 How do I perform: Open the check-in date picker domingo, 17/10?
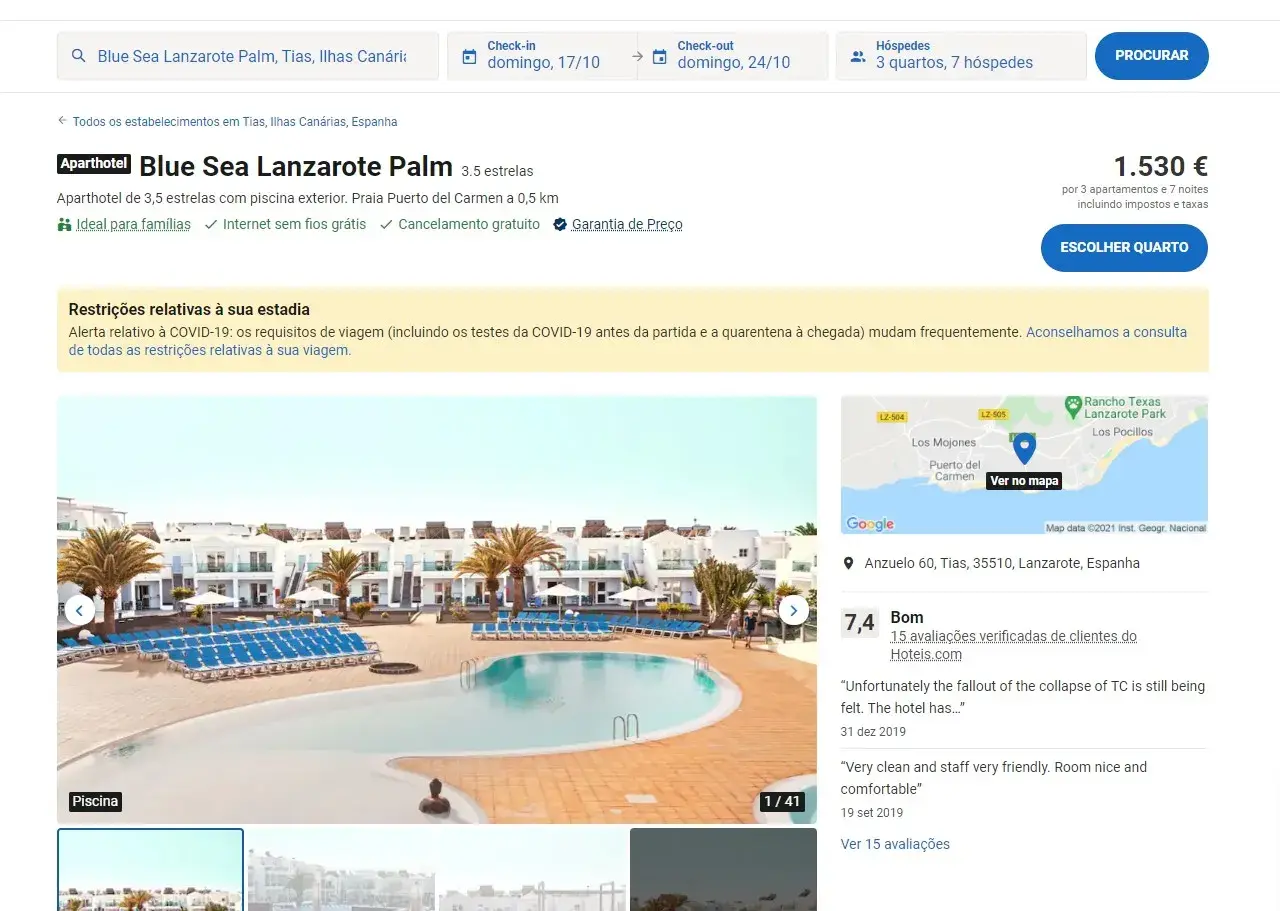(541, 55)
